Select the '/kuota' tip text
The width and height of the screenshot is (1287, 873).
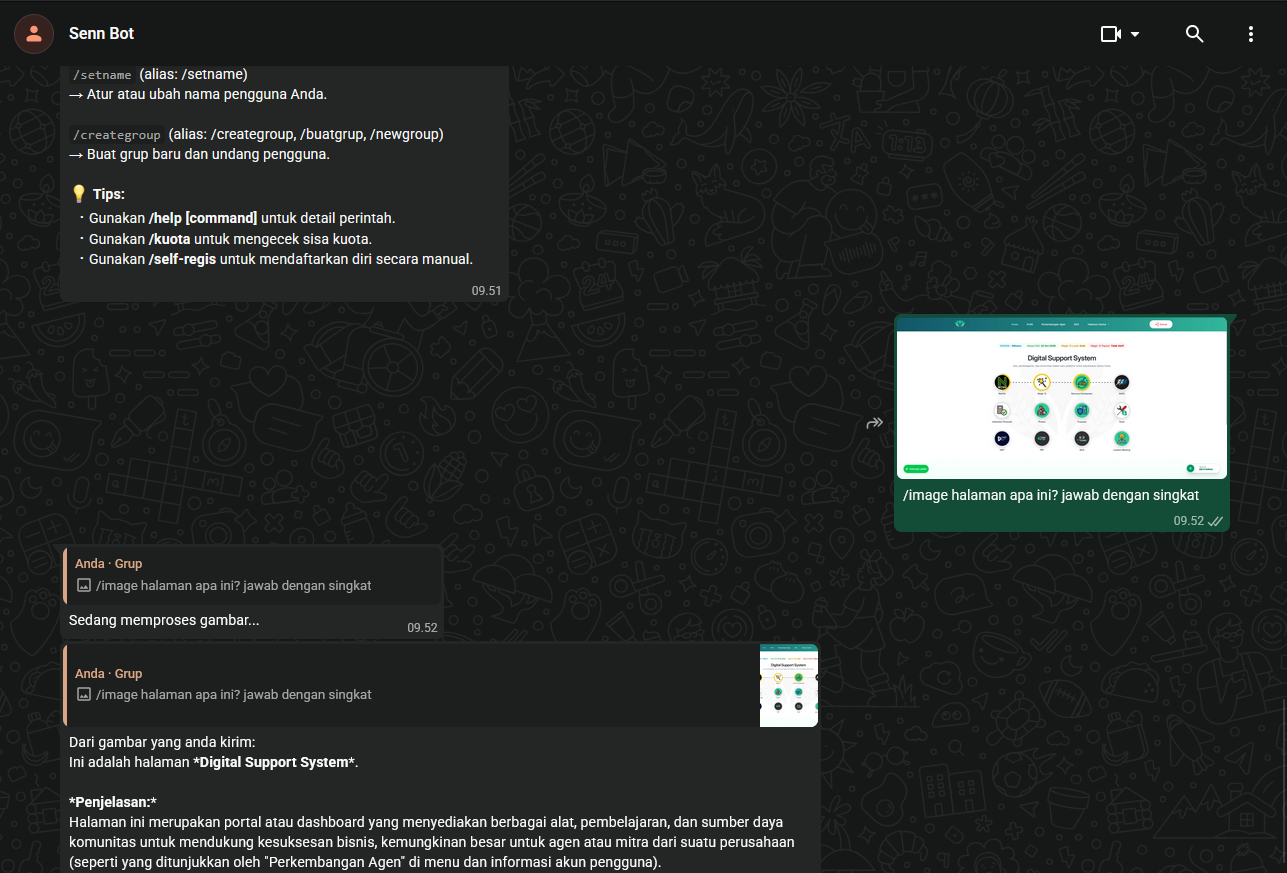[x=169, y=239]
